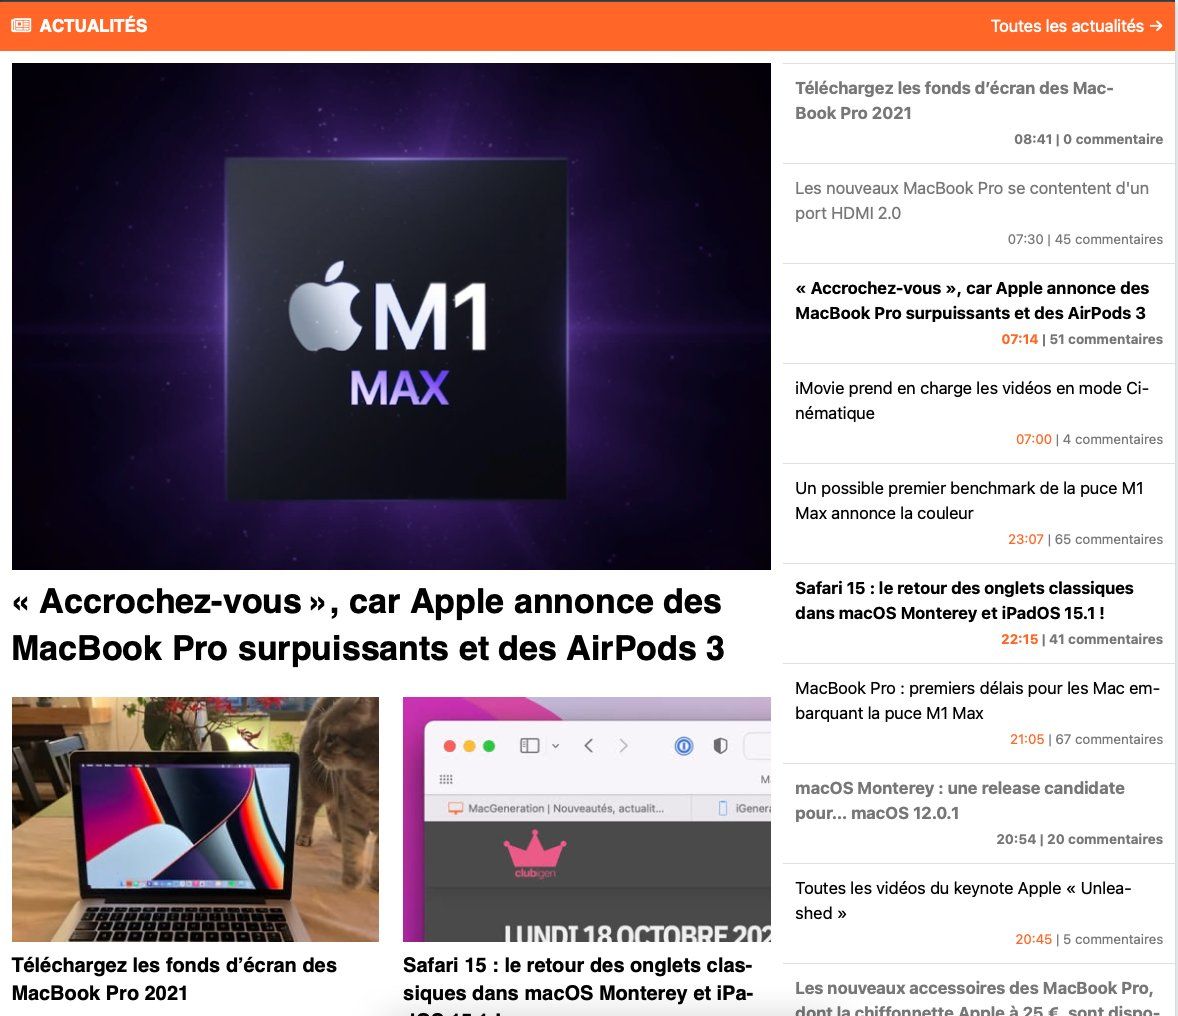Open Safari 15 article title under screenshot
The image size is (1178, 1016).
tap(577, 979)
